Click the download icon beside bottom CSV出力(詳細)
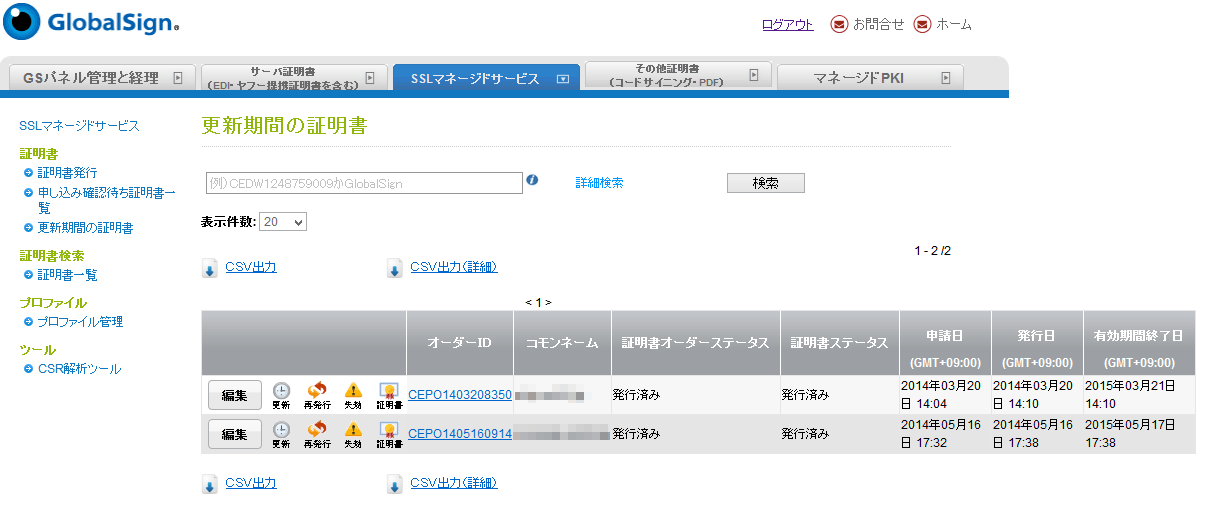1216x520 pixels. coord(395,484)
